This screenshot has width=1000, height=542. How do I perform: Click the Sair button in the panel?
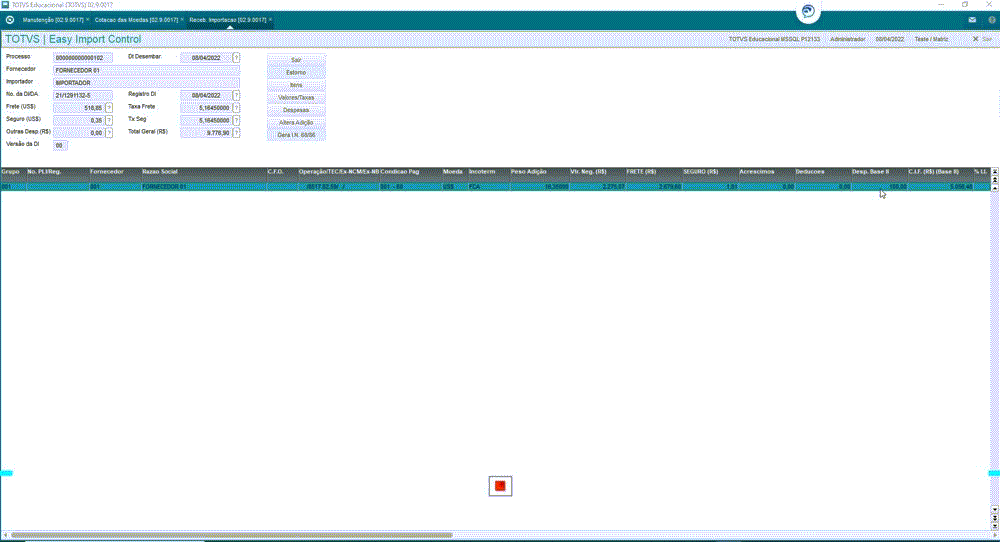[x=296, y=60]
